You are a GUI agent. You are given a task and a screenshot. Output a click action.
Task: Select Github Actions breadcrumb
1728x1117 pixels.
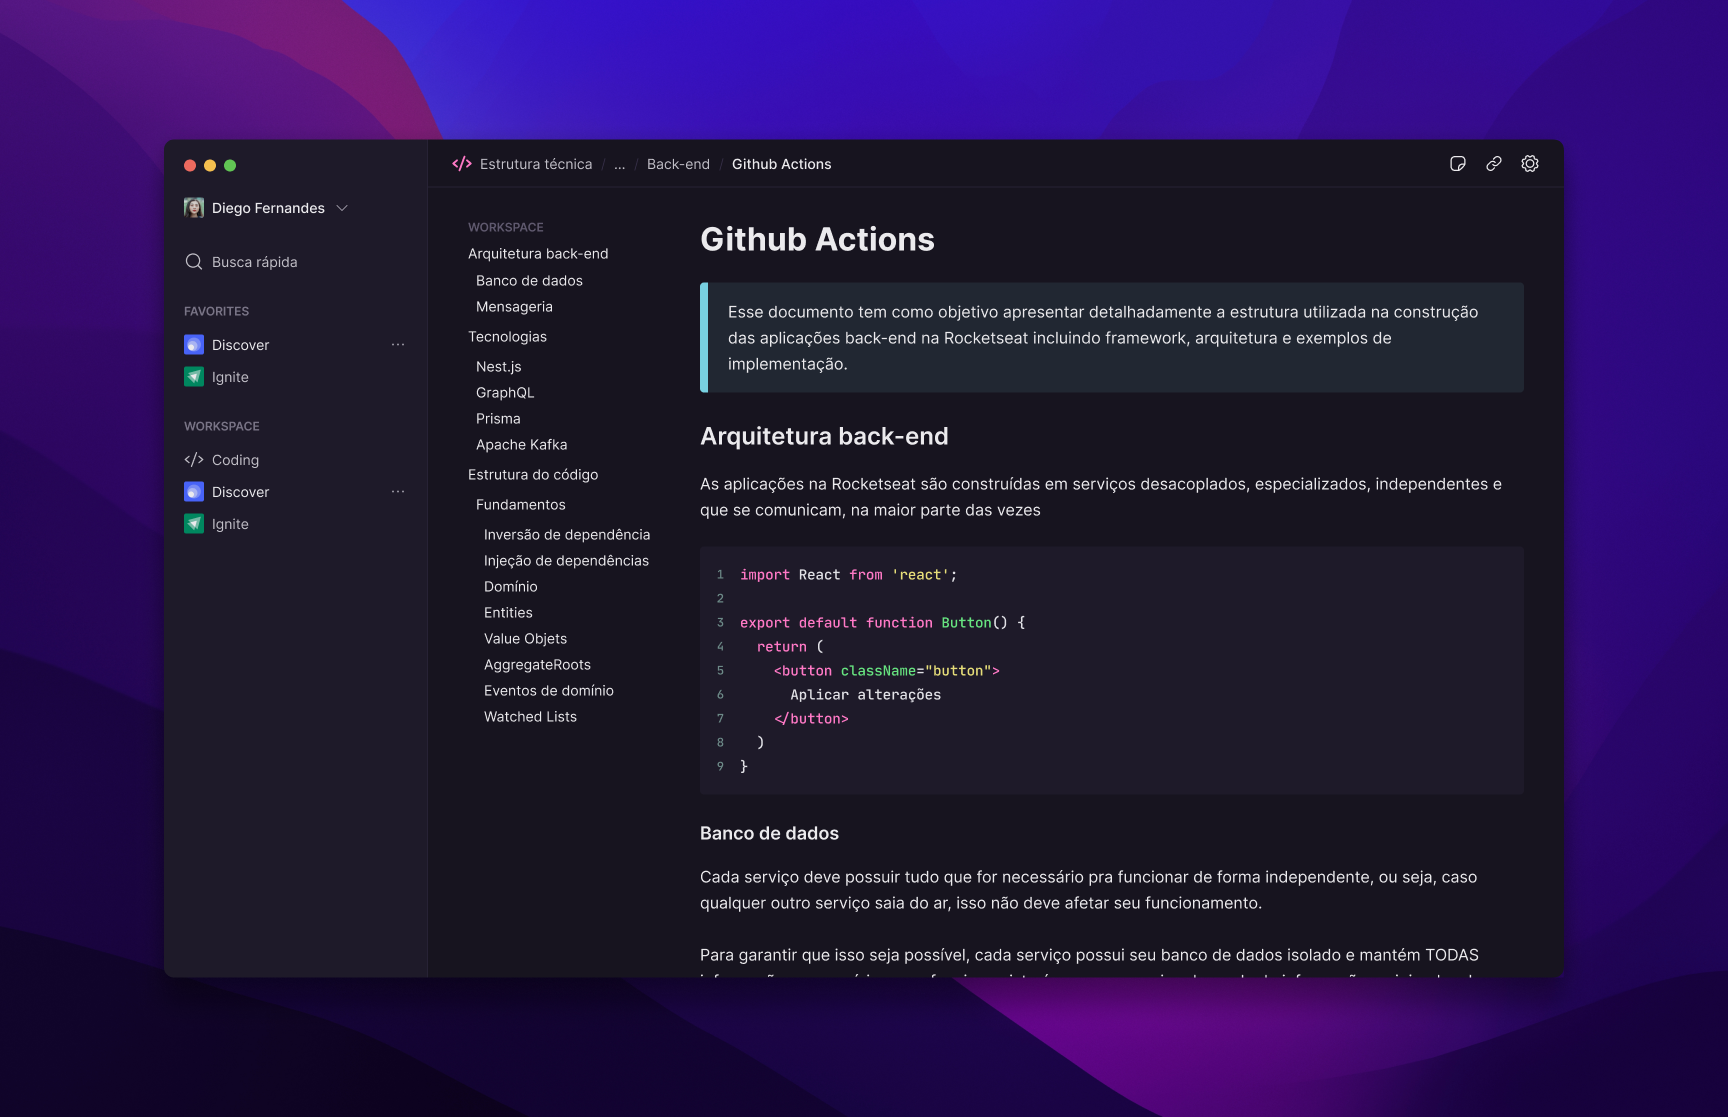tap(782, 164)
